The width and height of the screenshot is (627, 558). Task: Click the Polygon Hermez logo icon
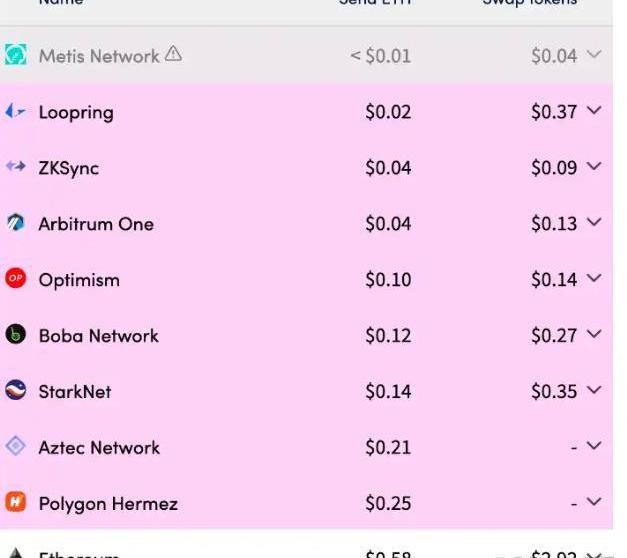(x=15, y=503)
